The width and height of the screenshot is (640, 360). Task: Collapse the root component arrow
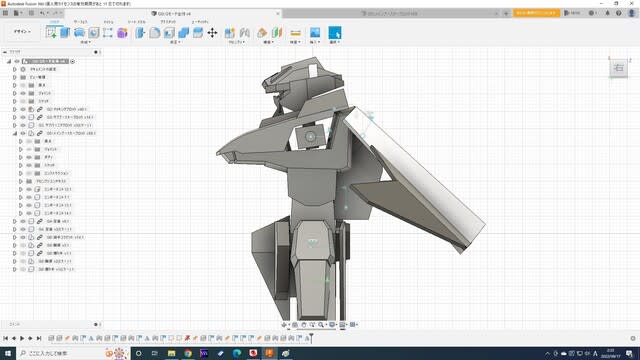pos(9,61)
